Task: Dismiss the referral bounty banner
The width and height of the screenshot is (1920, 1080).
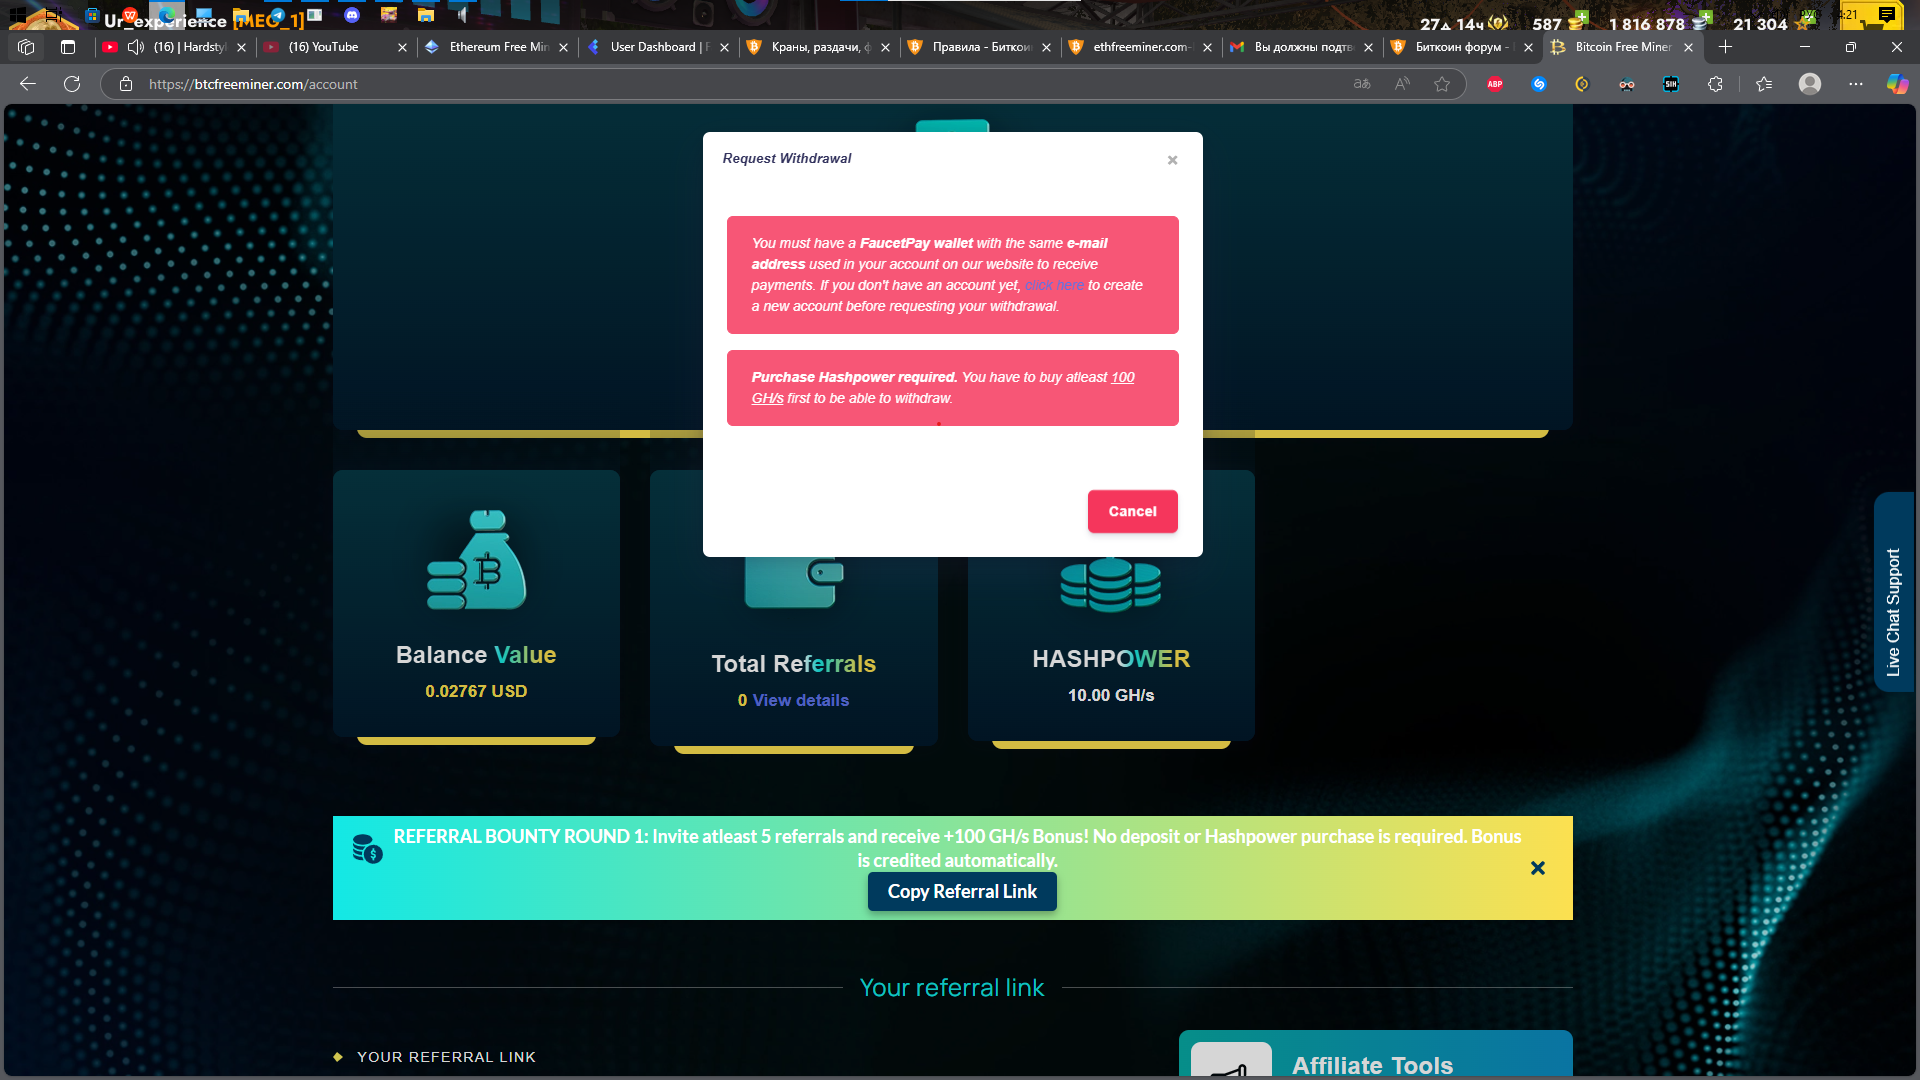Action: [x=1538, y=868]
